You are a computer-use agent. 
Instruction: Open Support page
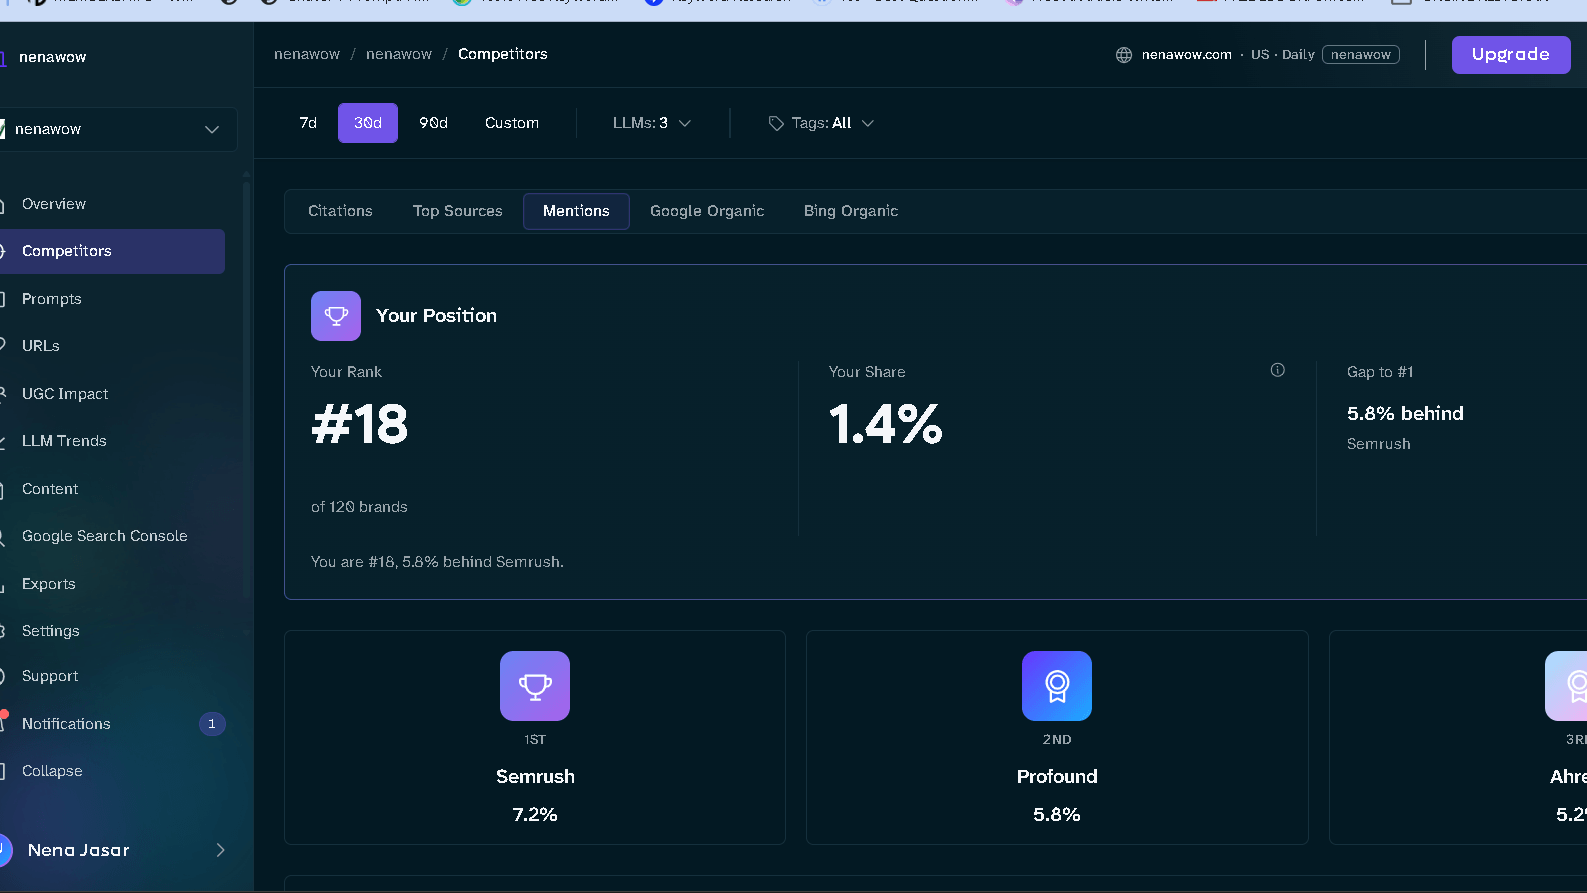click(x=50, y=676)
